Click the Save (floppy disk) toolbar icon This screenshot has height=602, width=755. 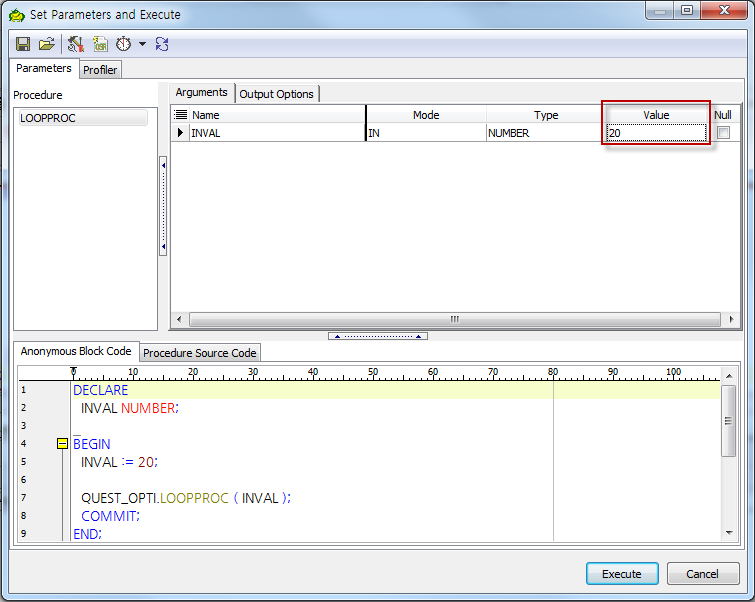click(24, 44)
